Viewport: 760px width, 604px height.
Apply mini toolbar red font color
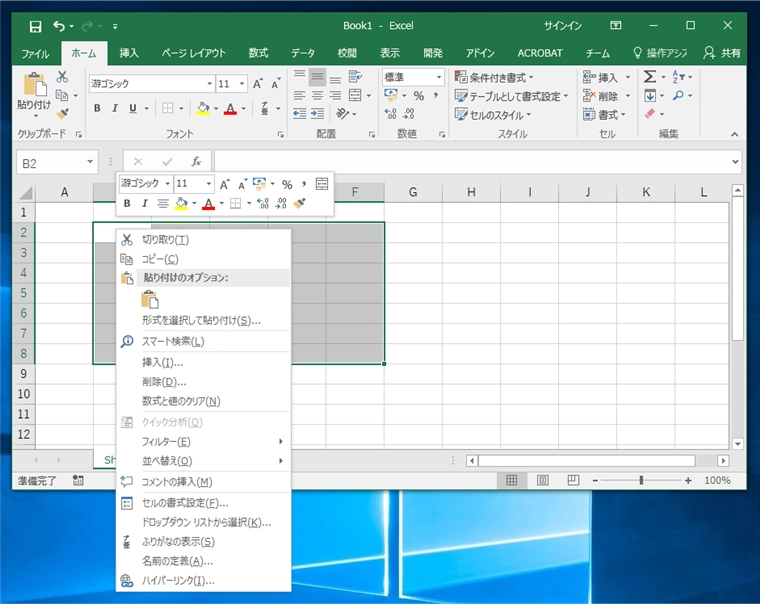208,204
